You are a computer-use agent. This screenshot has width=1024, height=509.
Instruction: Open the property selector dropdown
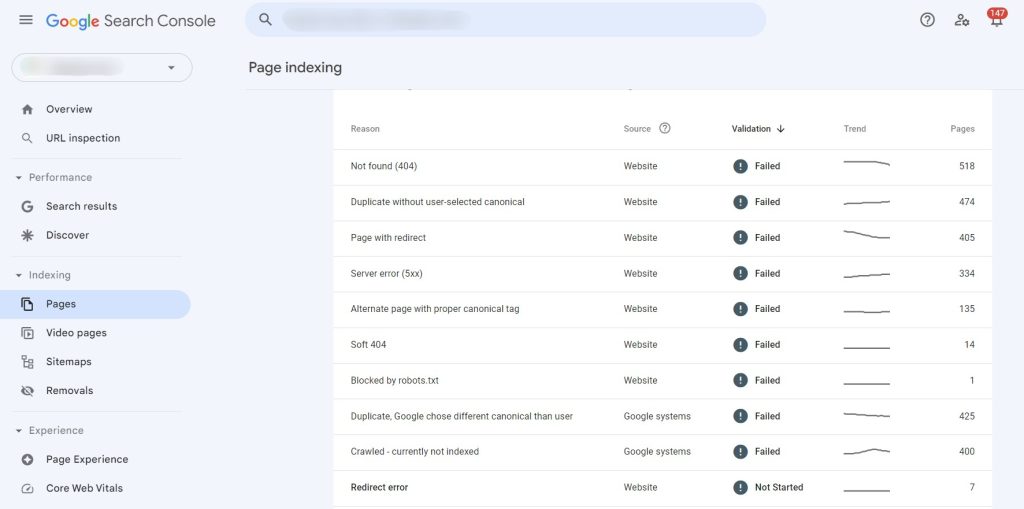tap(102, 67)
